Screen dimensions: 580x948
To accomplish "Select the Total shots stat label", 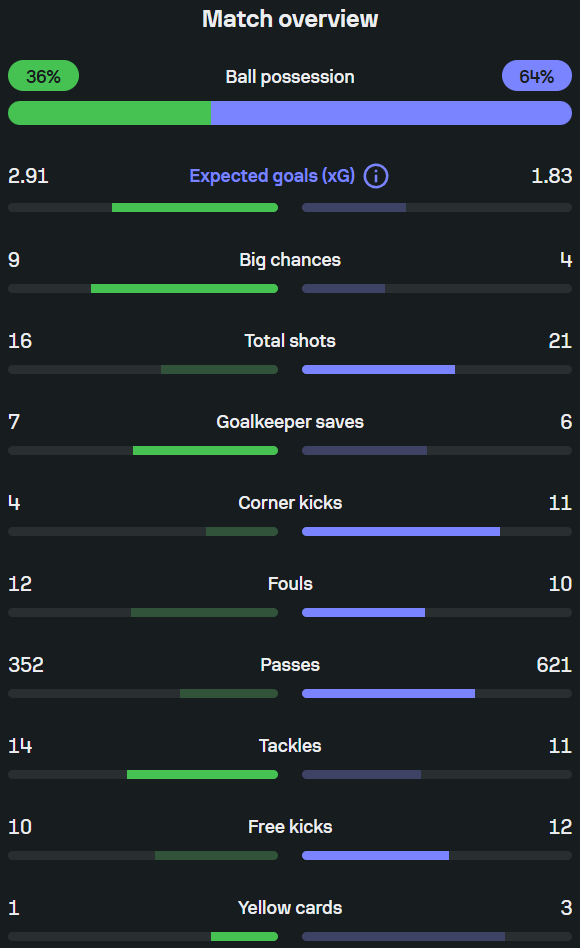I will pos(290,341).
